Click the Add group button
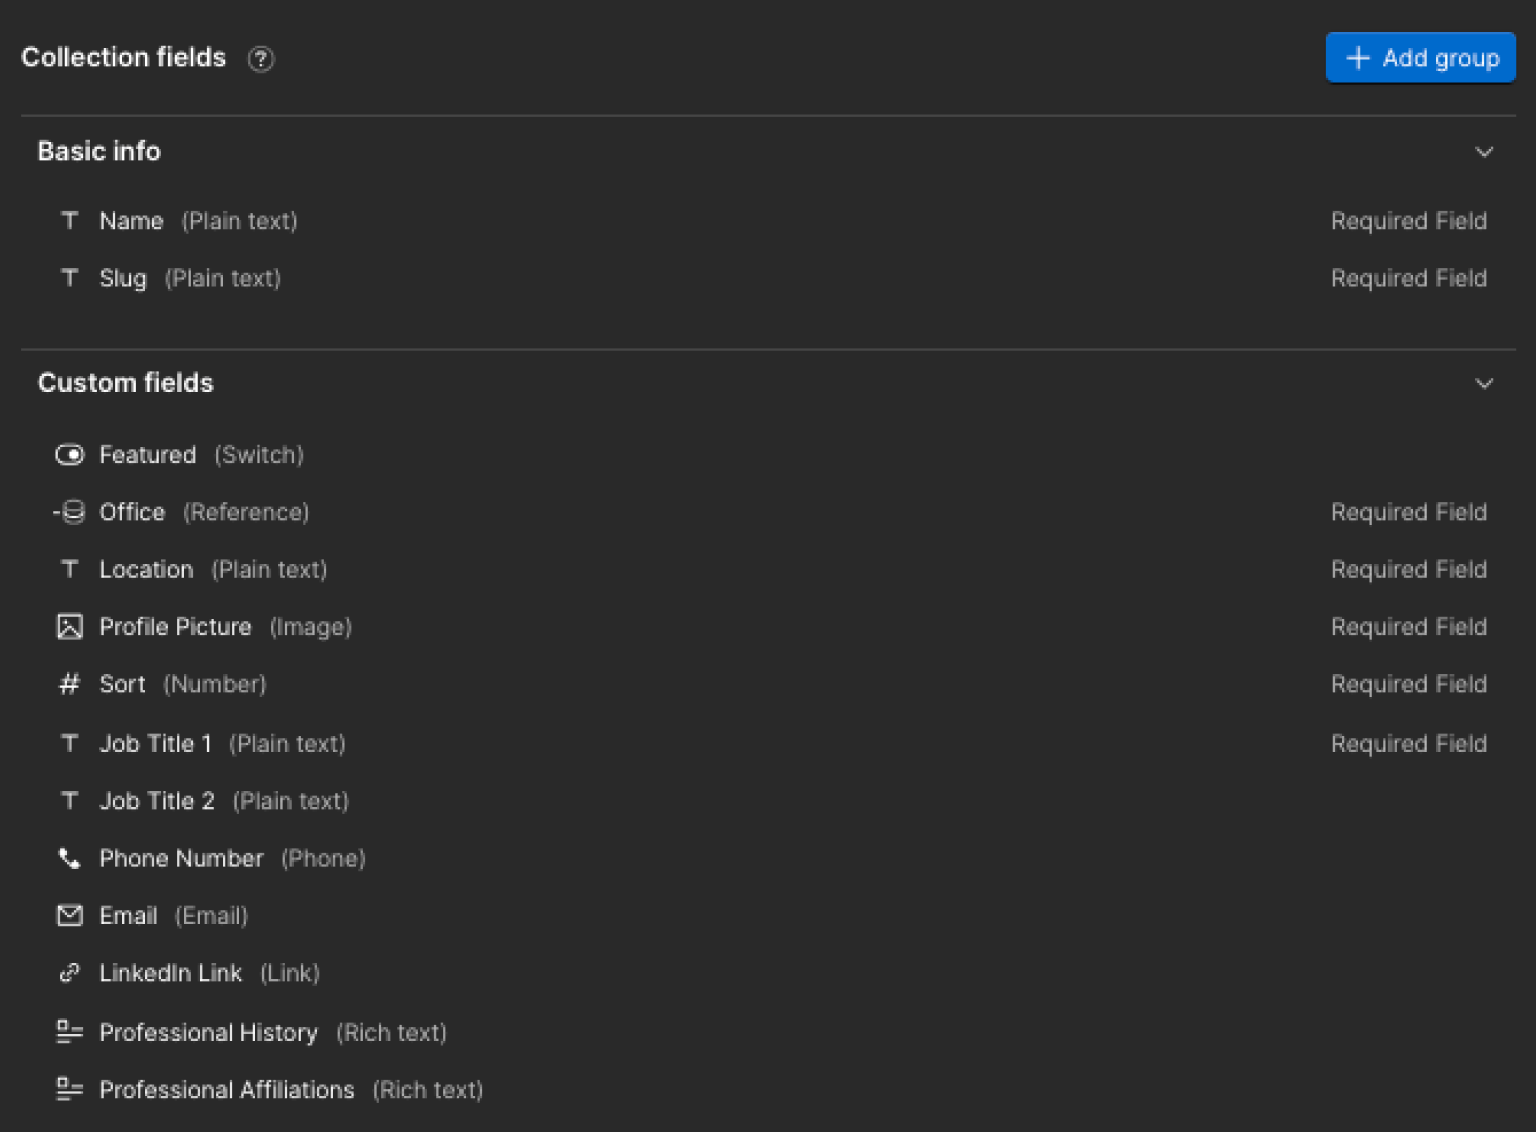The height and width of the screenshot is (1132, 1536). point(1420,58)
